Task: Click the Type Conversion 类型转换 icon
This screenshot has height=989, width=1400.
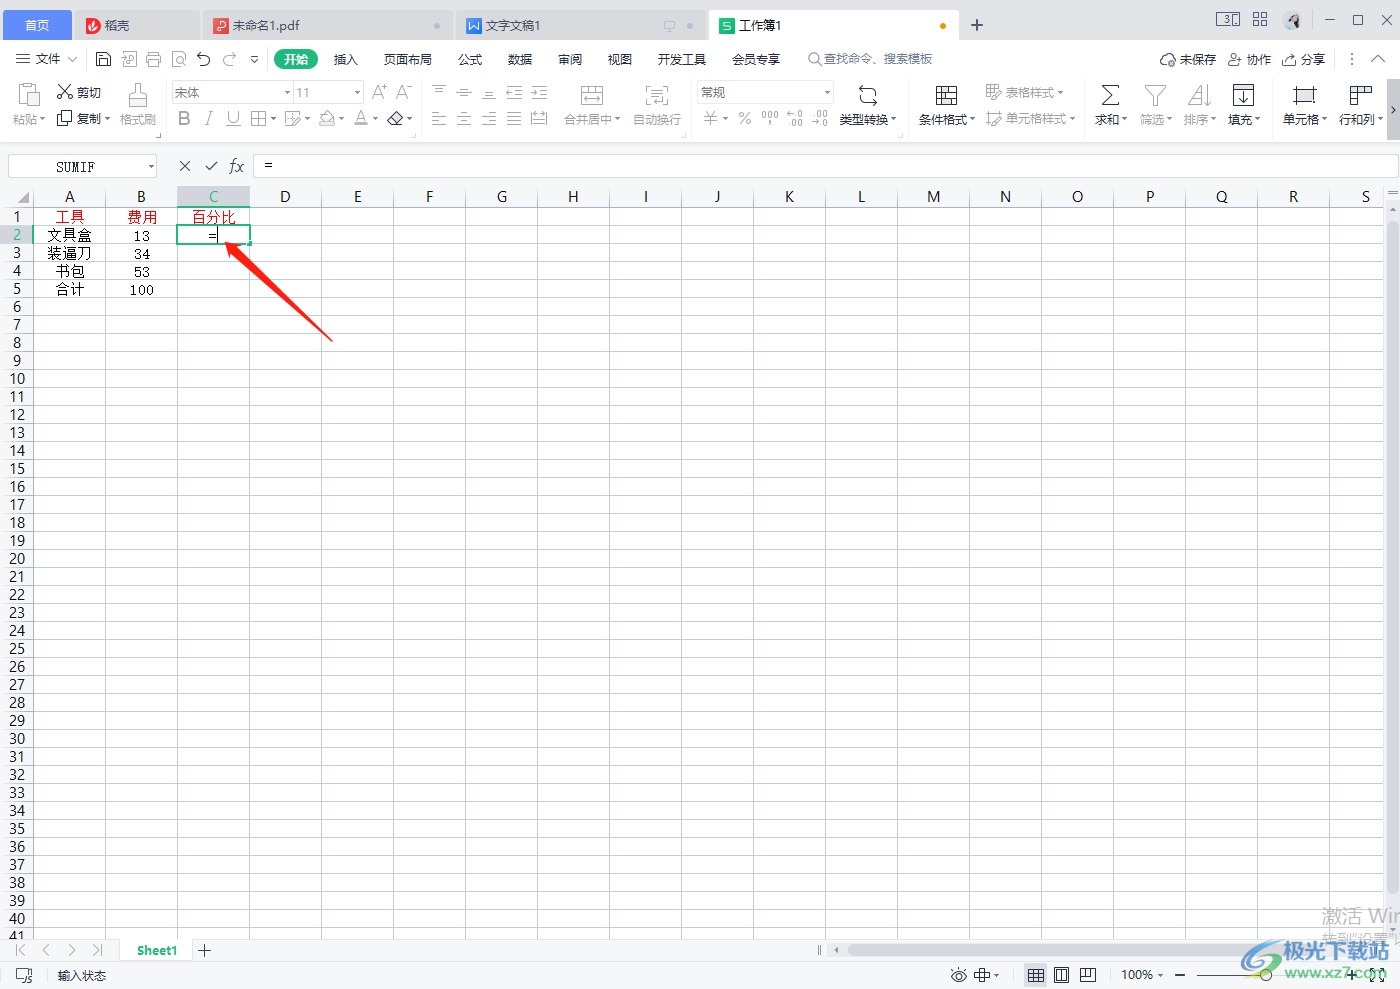Action: point(868,95)
